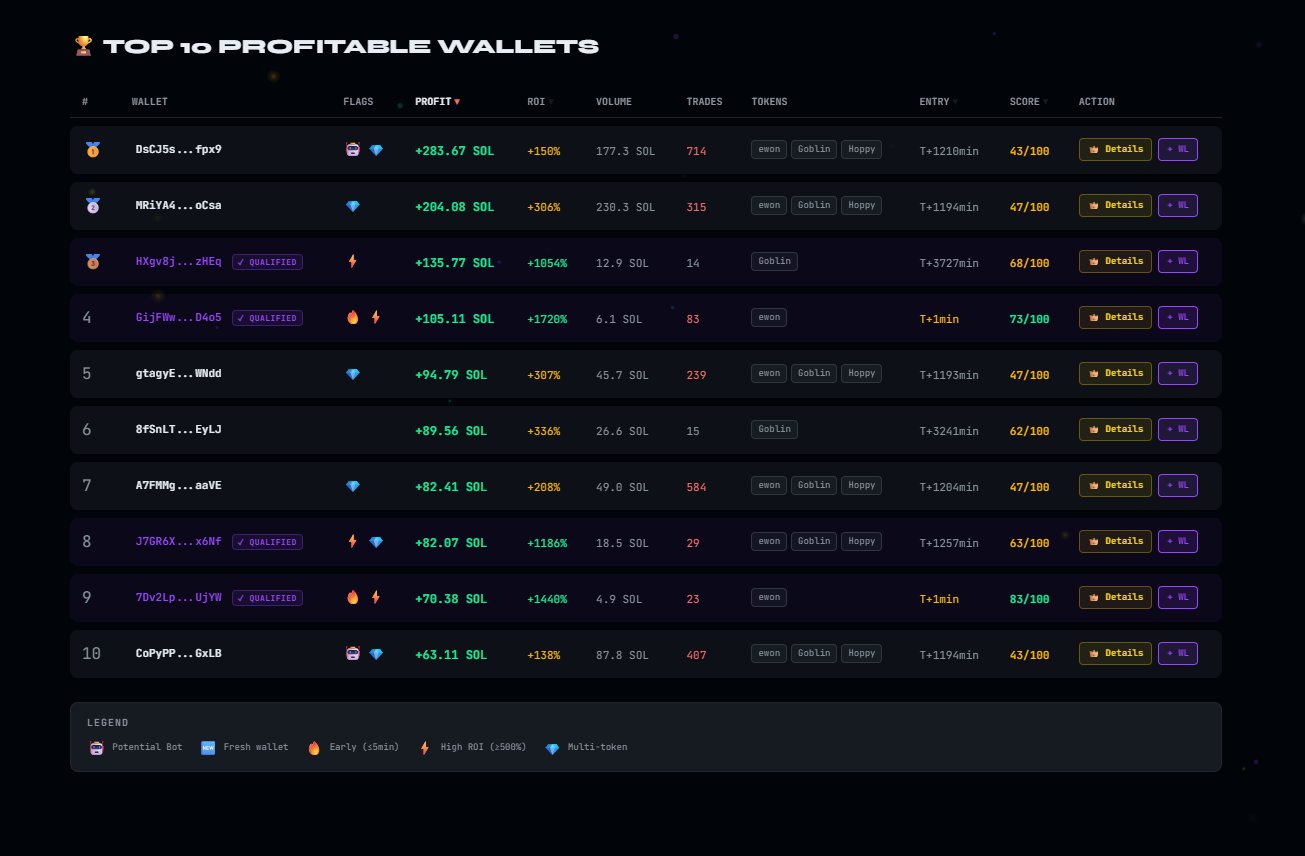Click the Hoppy token tag on gtagyE...WNdd row
Screen dimensions: 1305x856
[x=861, y=373]
